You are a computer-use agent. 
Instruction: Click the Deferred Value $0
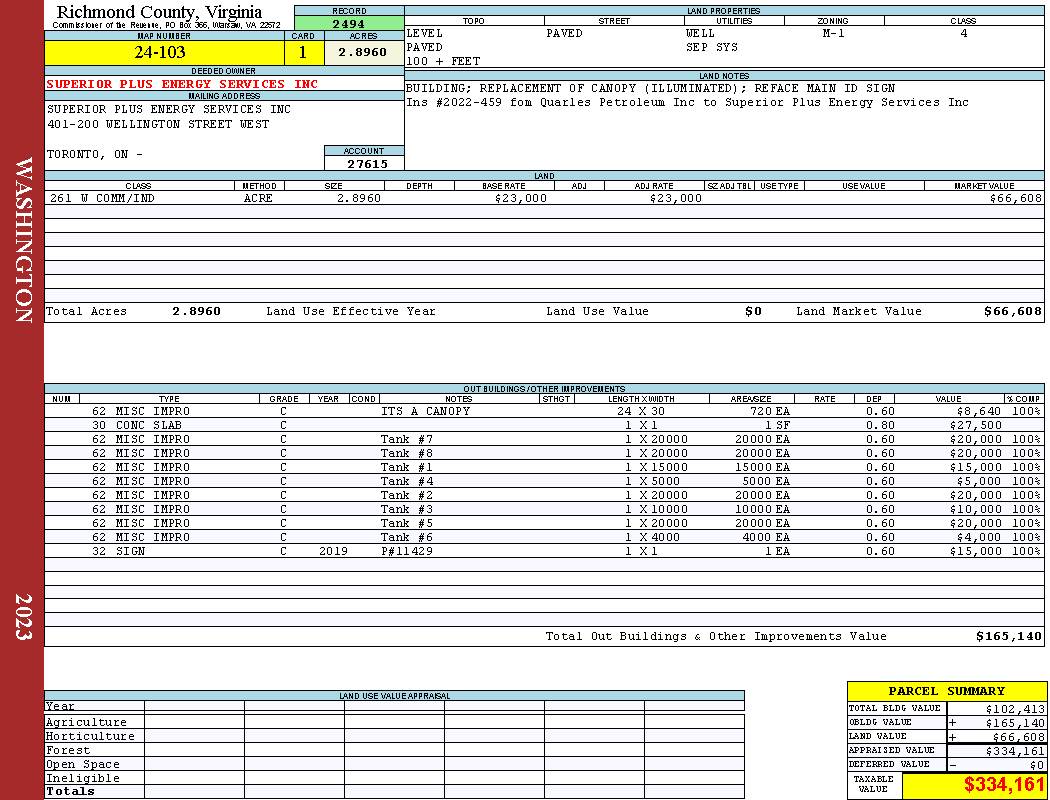click(1037, 765)
